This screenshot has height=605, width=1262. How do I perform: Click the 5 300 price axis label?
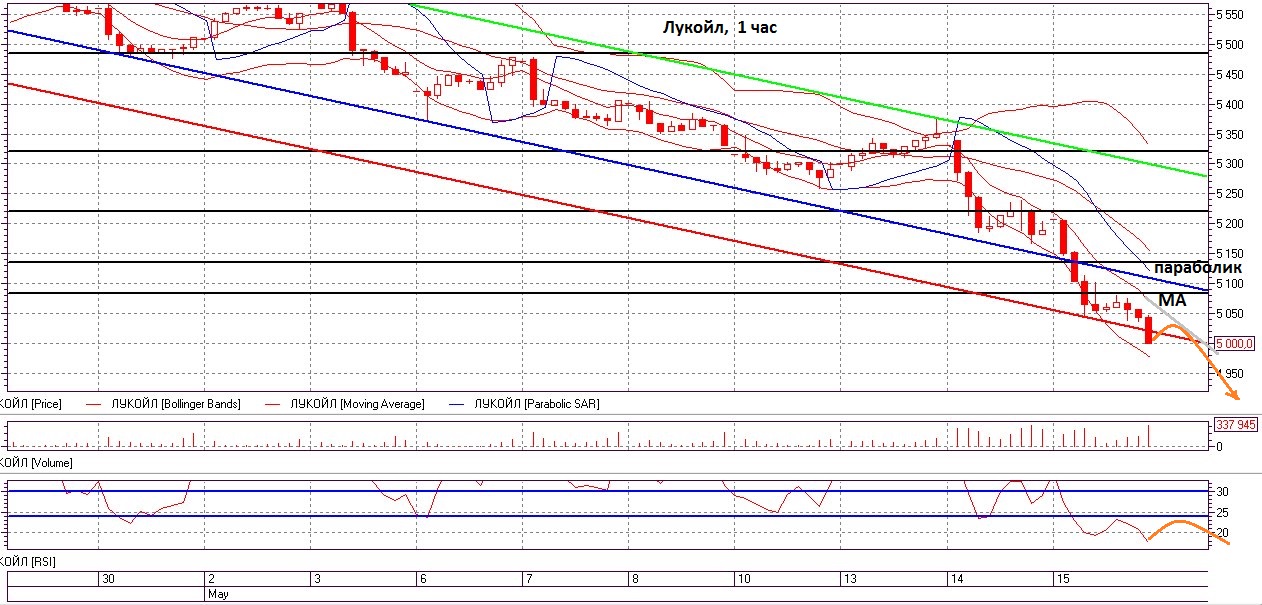click(1228, 164)
